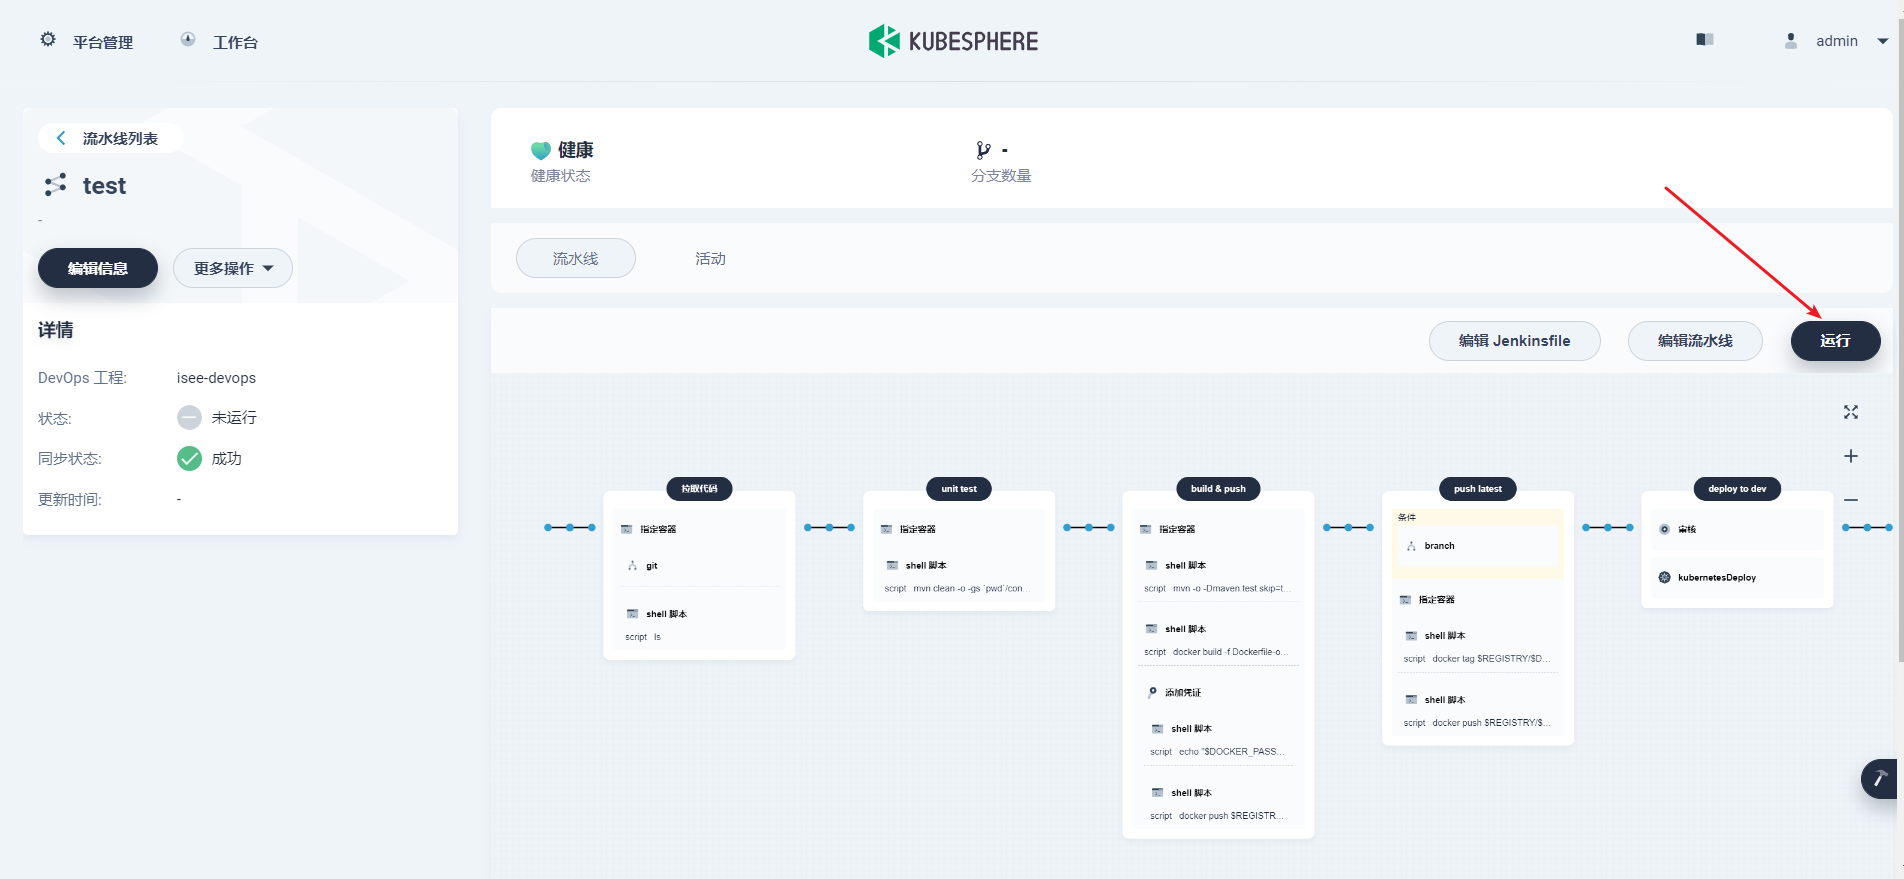The width and height of the screenshot is (1904, 879).
Task: Click the isee-devops project value
Action: pos(216,378)
